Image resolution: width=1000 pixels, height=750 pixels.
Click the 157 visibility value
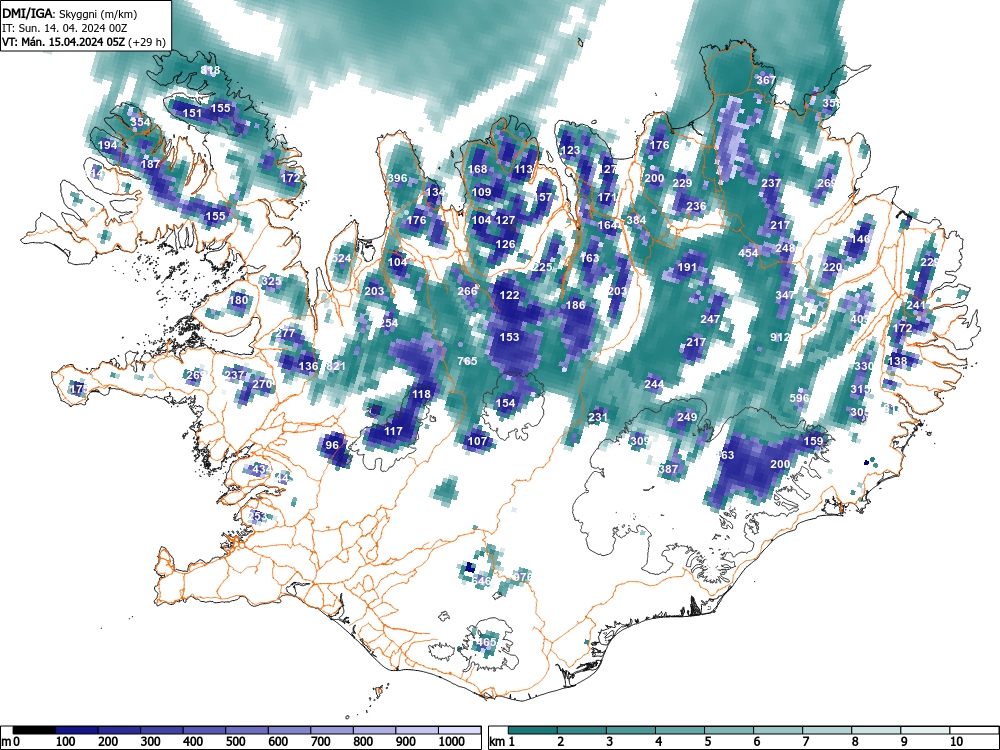coord(543,198)
